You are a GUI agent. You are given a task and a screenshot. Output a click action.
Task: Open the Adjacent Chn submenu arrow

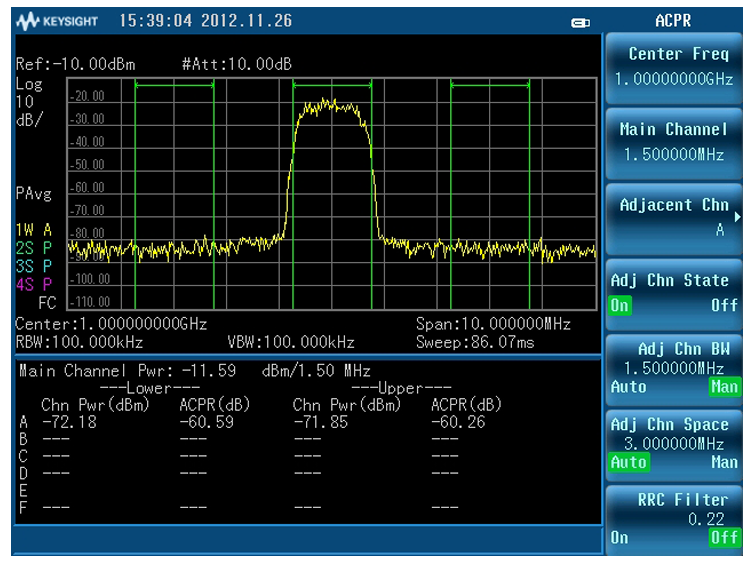click(737, 217)
